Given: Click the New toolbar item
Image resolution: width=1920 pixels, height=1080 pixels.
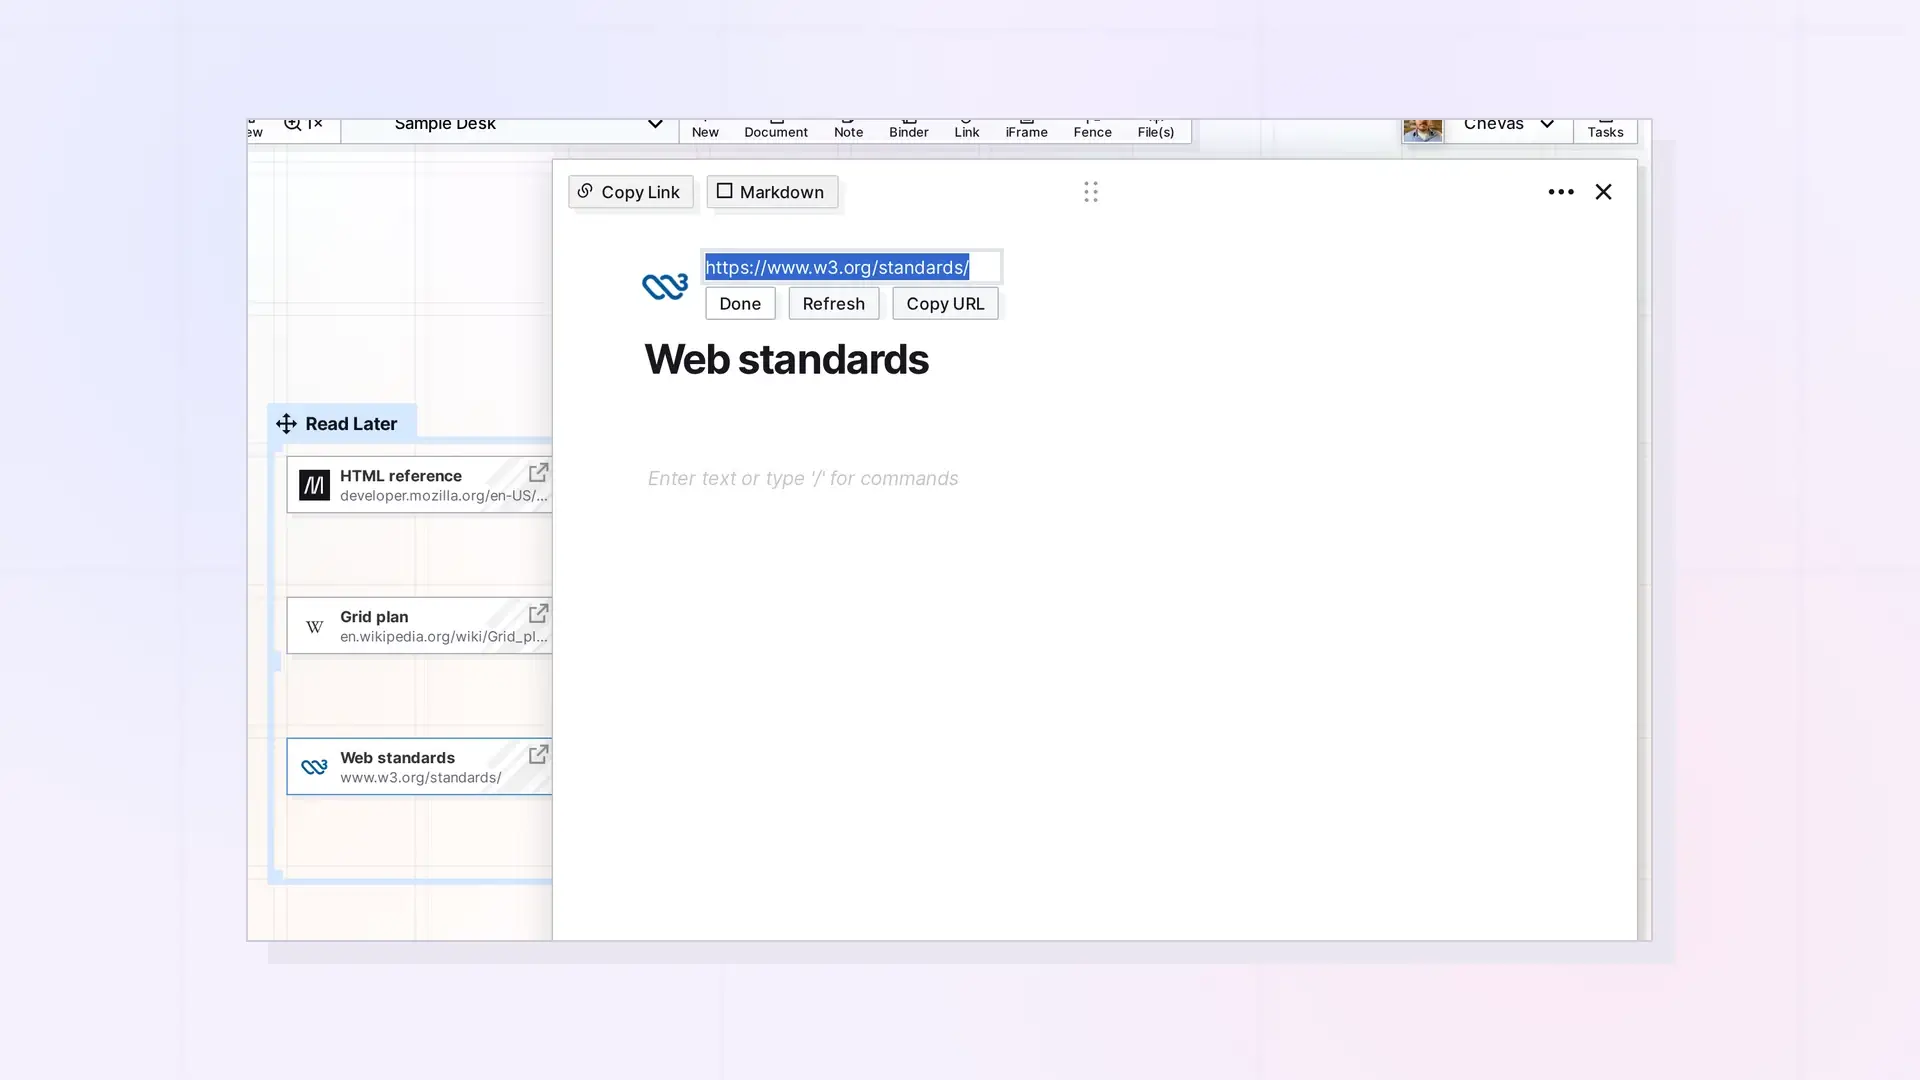Looking at the screenshot, I should tap(705, 130).
